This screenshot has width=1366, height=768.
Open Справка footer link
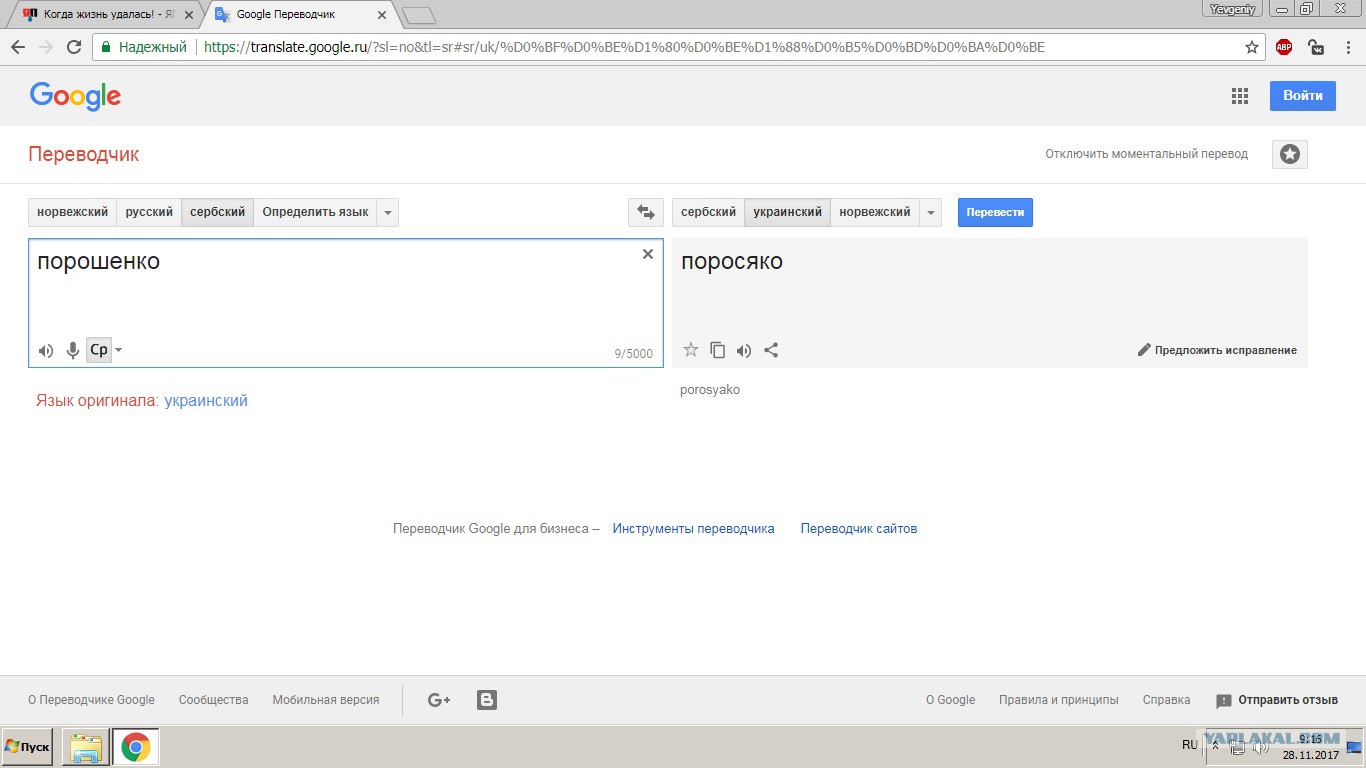click(1166, 700)
